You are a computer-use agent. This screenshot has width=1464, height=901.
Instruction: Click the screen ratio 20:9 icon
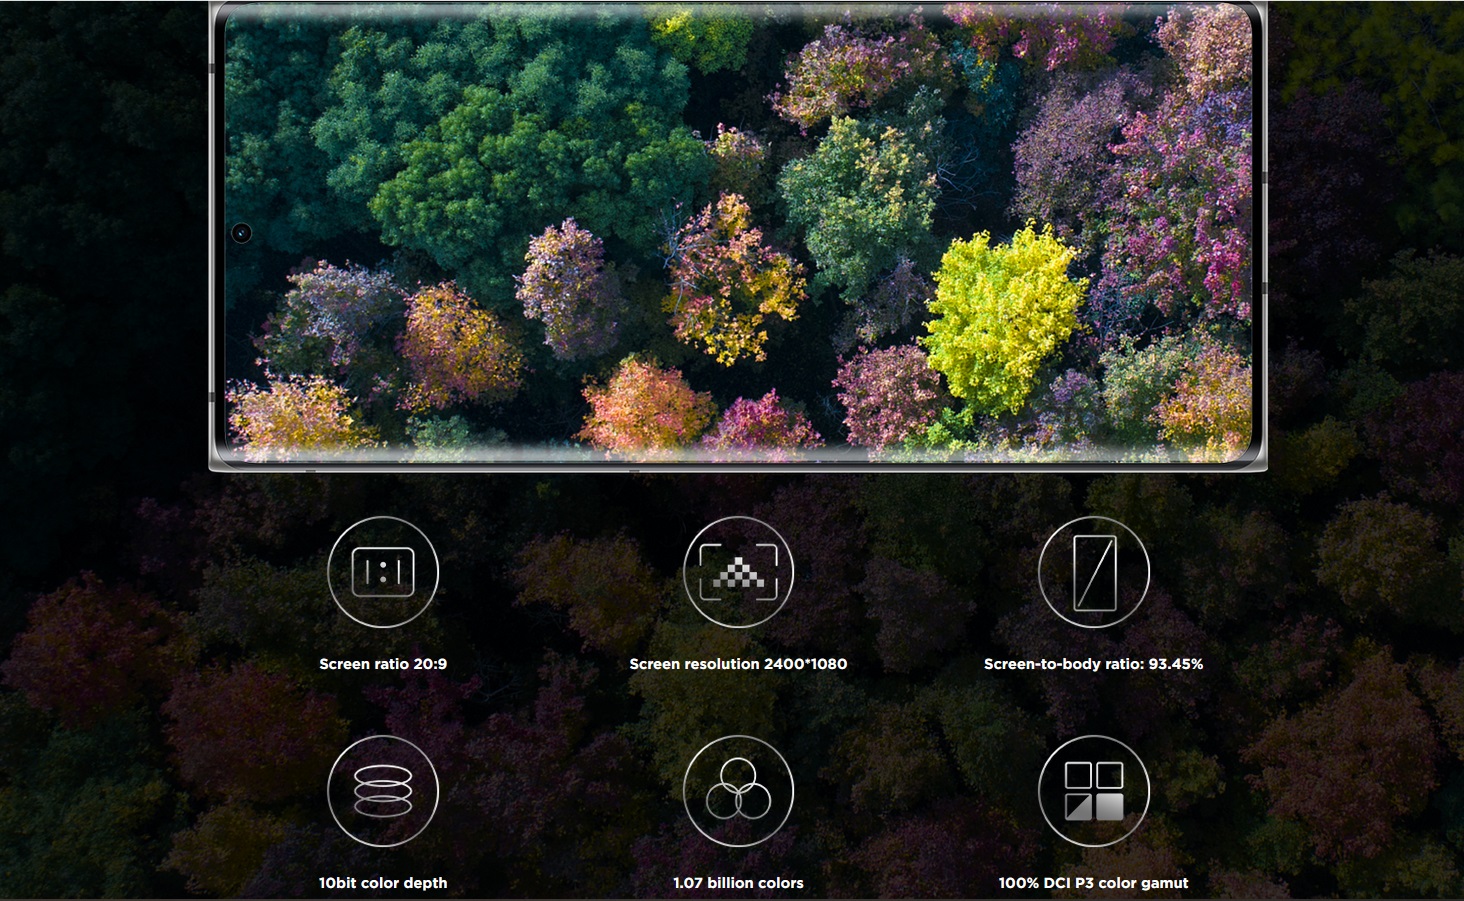click(383, 572)
